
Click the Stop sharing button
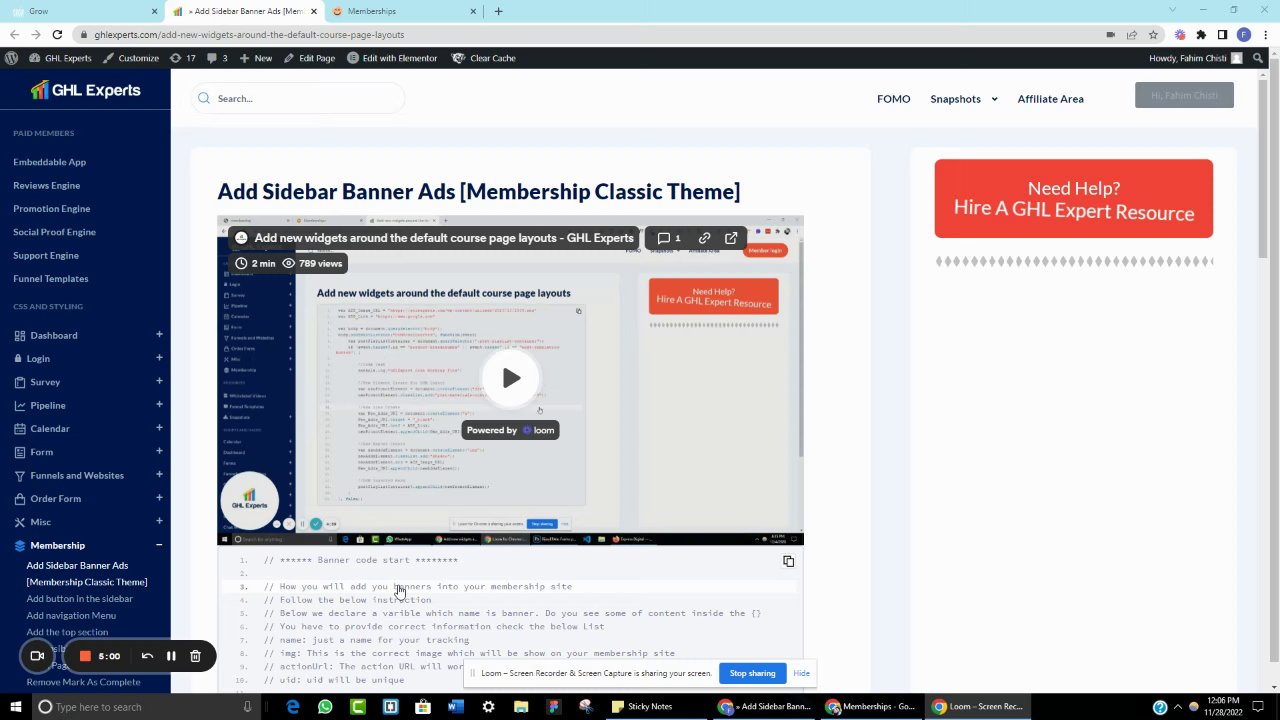pyautogui.click(x=752, y=673)
